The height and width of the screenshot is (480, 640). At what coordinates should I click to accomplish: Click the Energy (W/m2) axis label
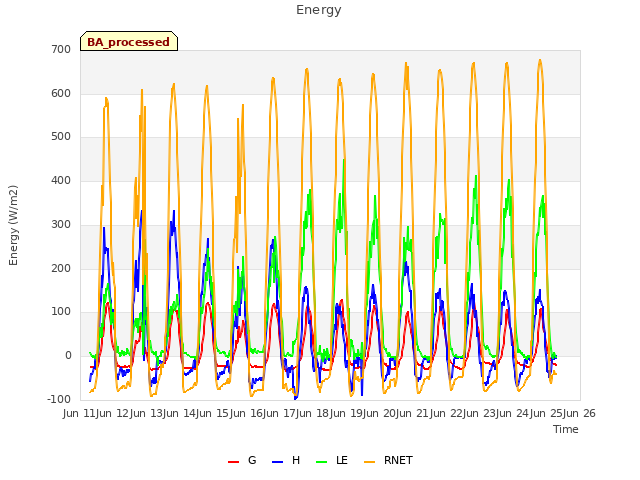(x=13, y=225)
